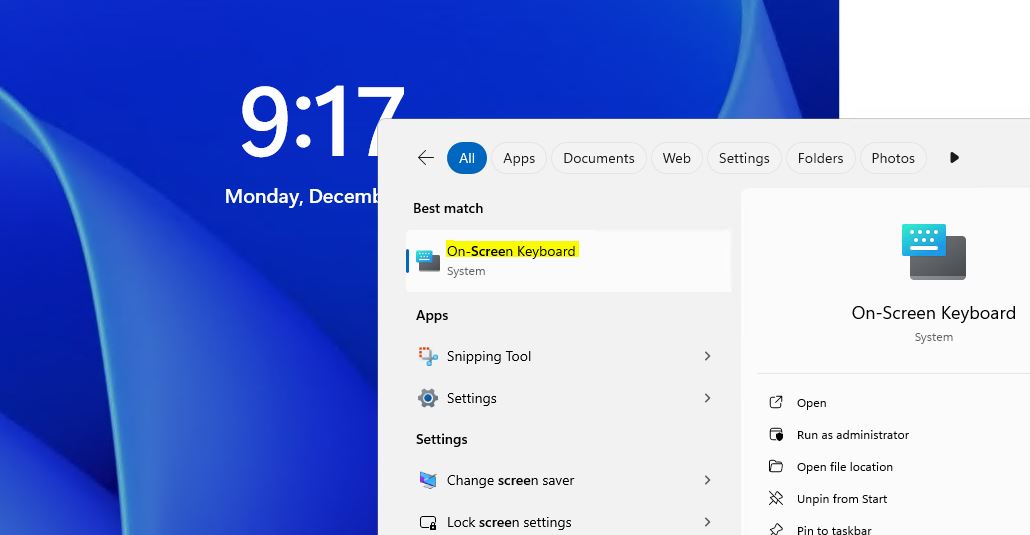Open the On-Screen Keyboard best match result
Screen dimensions: 1030x535
coord(569,260)
